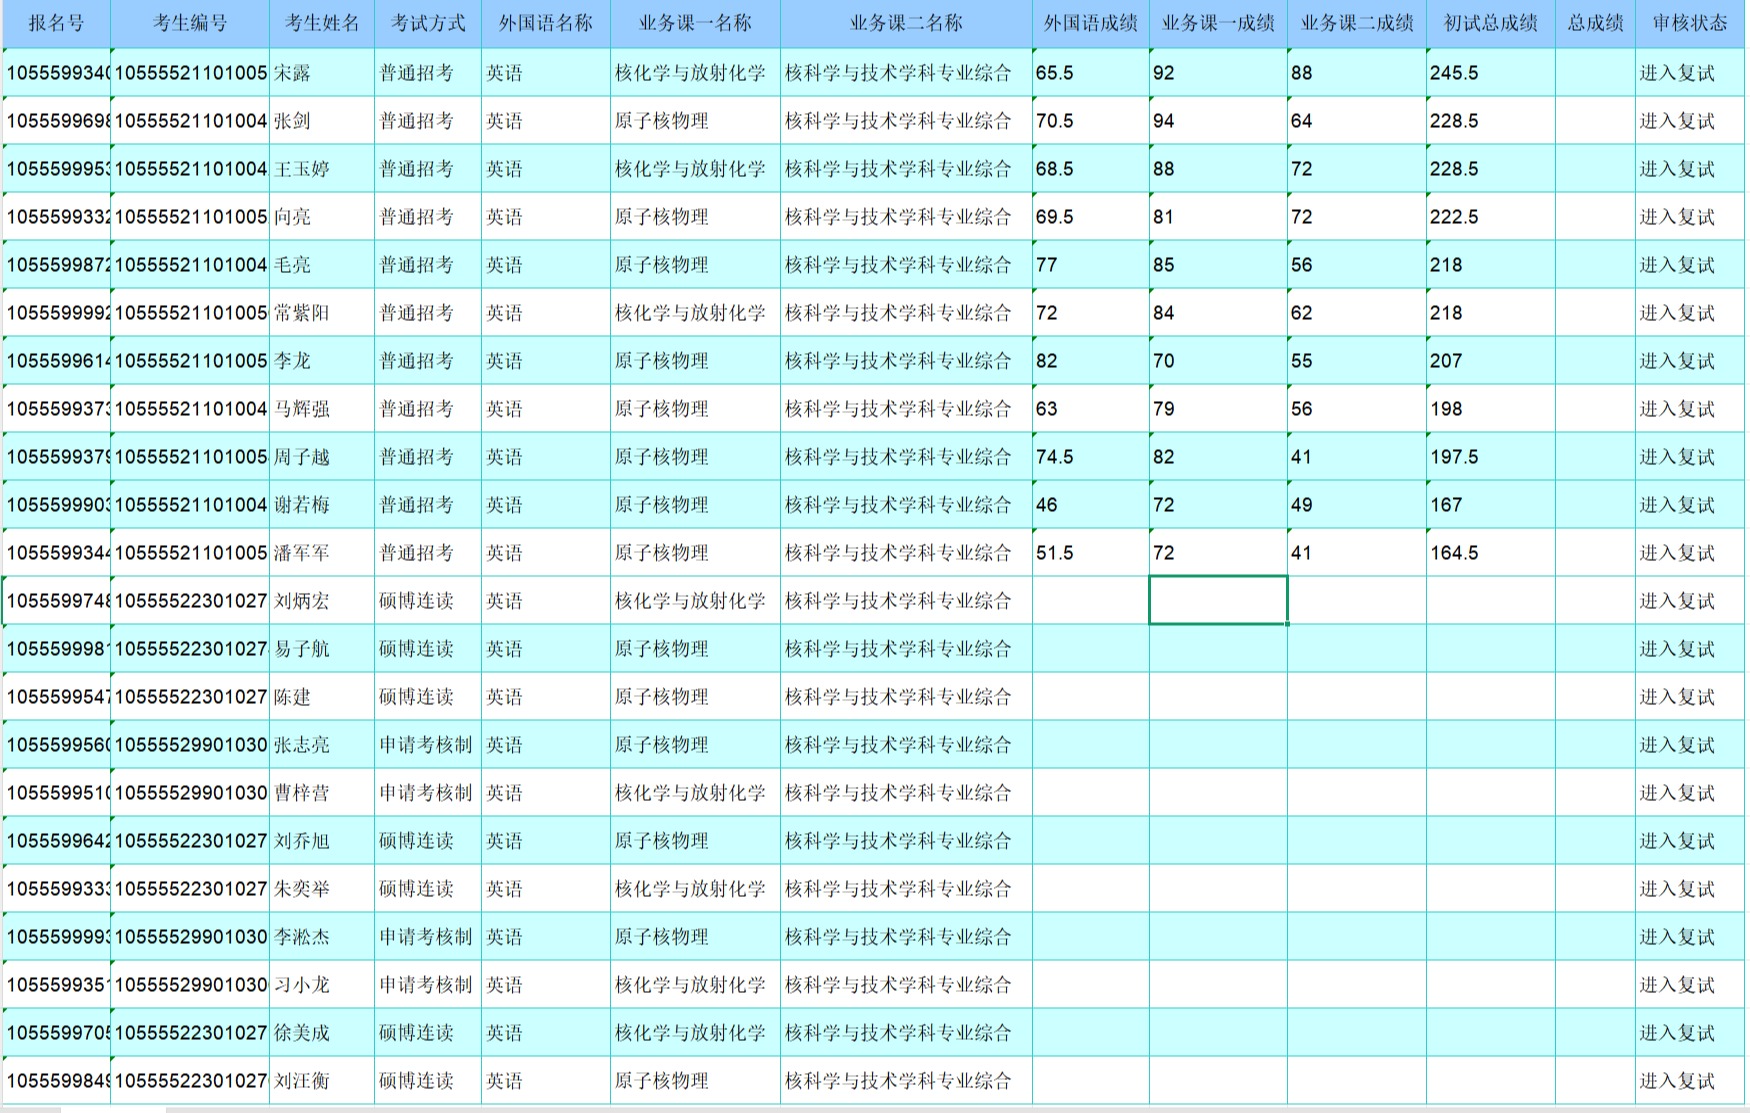Select the 审核状态 header cell
Image resolution: width=1750 pixels, height=1113 pixels.
1689,24
